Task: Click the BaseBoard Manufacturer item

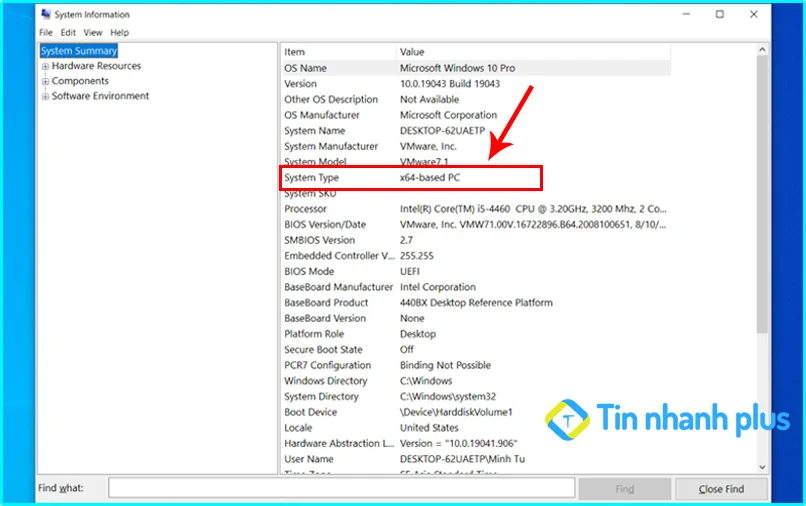Action: (338, 287)
